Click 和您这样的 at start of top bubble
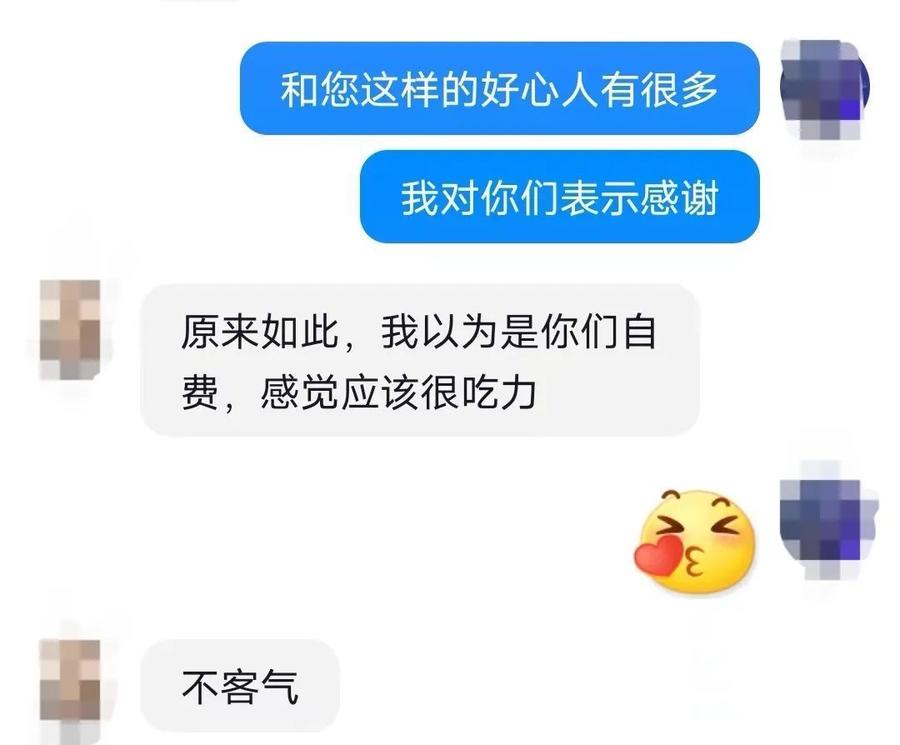The image size is (900, 745). pos(379,90)
